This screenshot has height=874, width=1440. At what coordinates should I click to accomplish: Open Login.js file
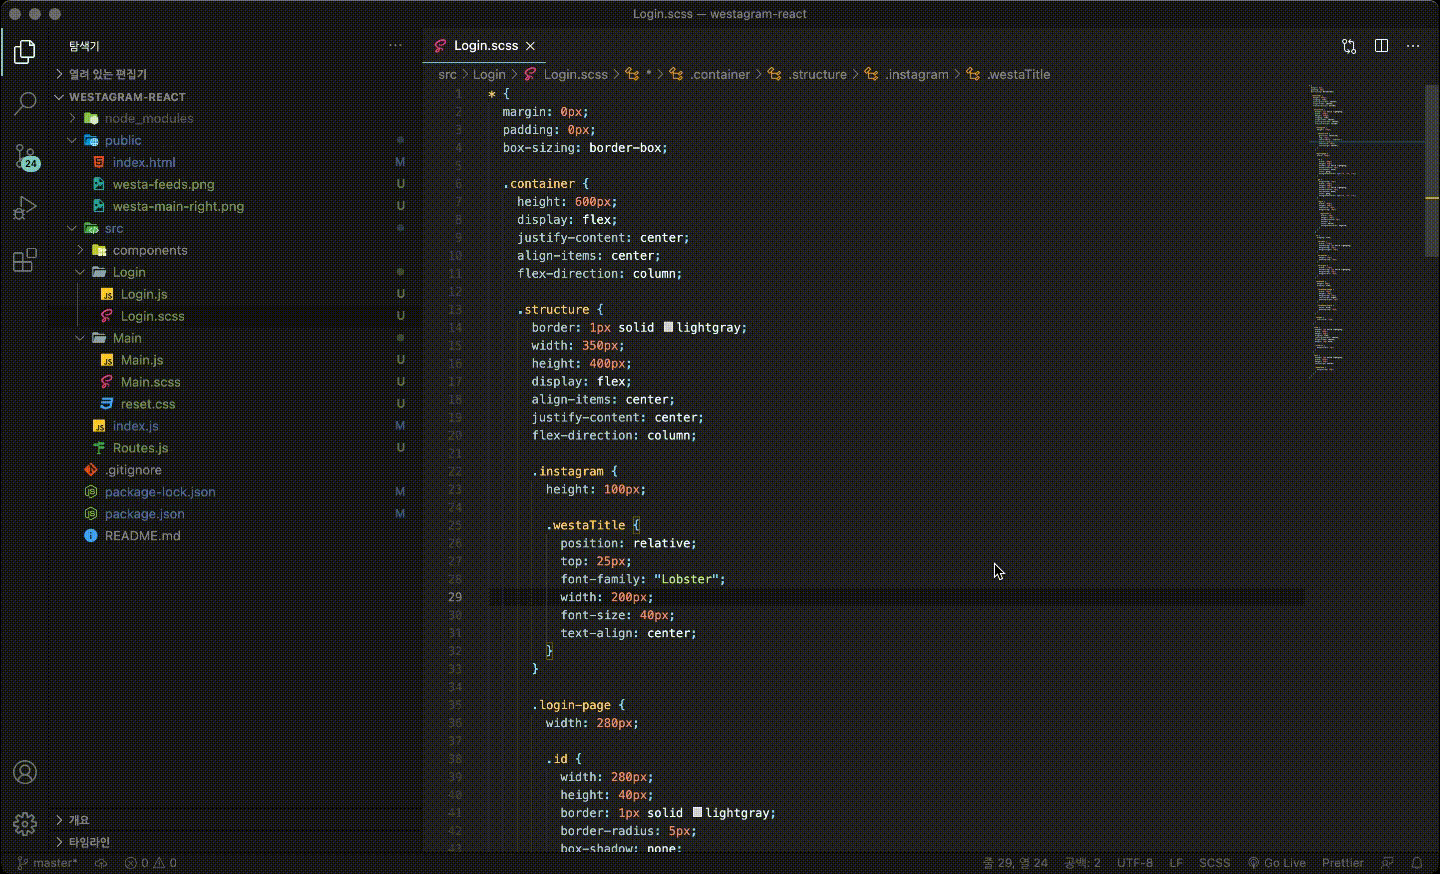point(235,294)
